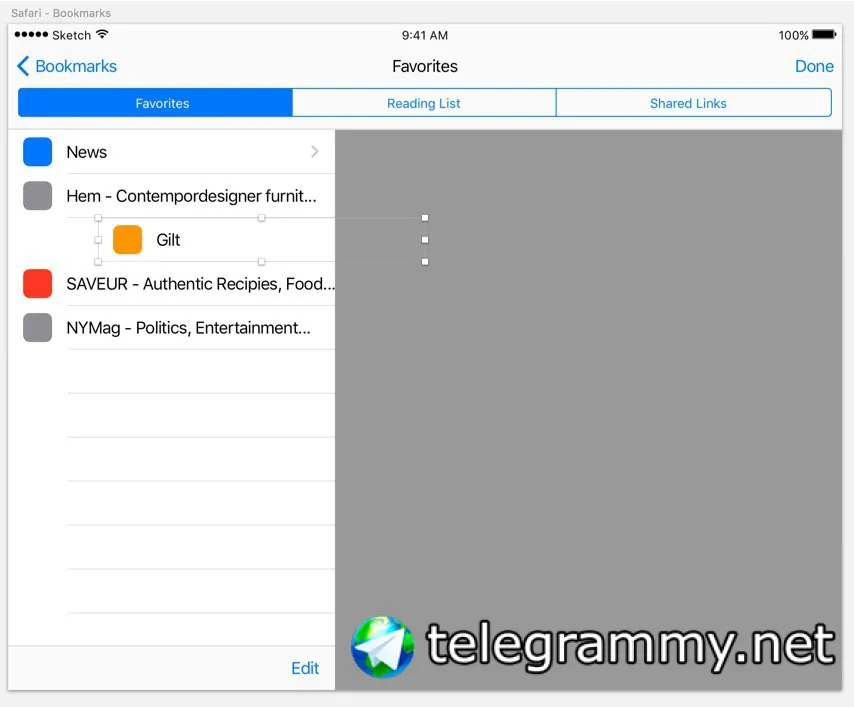854x707 pixels.
Task: Expand News with the chevron arrow
Action: 315,151
